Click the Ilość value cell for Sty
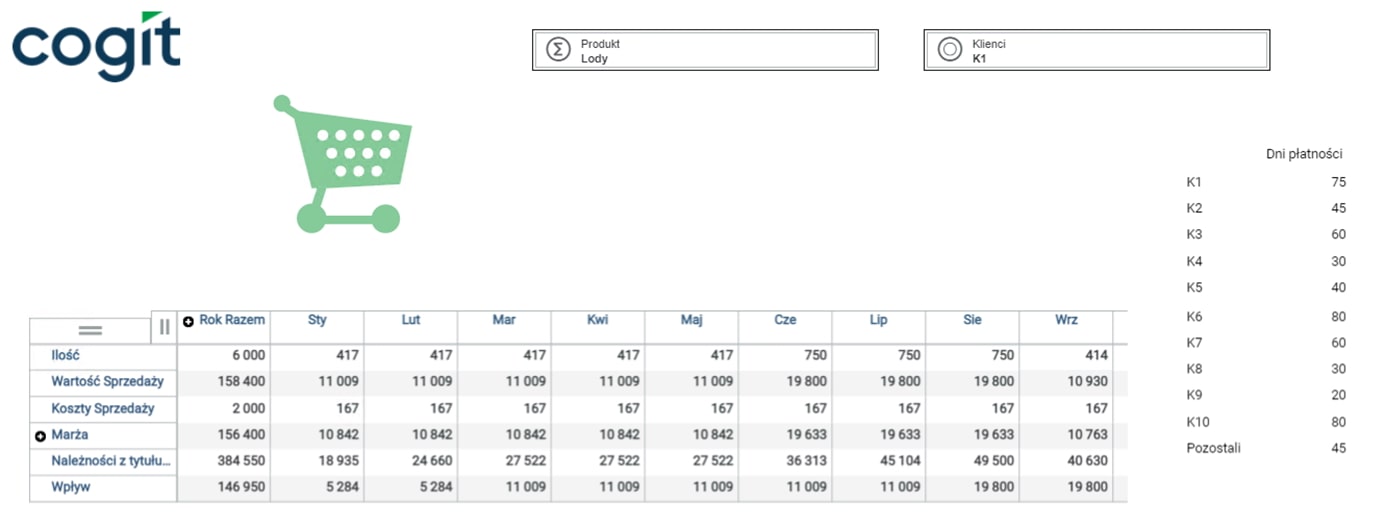Viewport: 1385px width, 525px height. (x=317, y=355)
